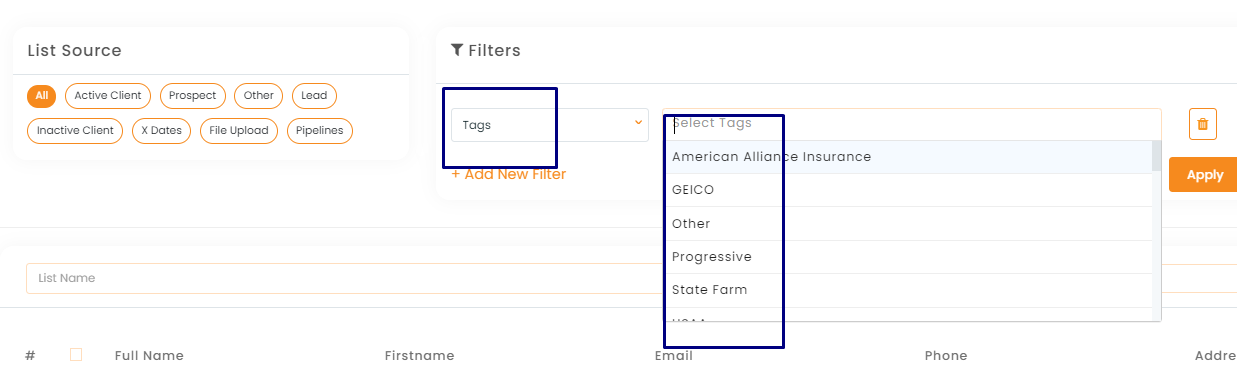Open the Tags filter type dropdown

pos(550,125)
